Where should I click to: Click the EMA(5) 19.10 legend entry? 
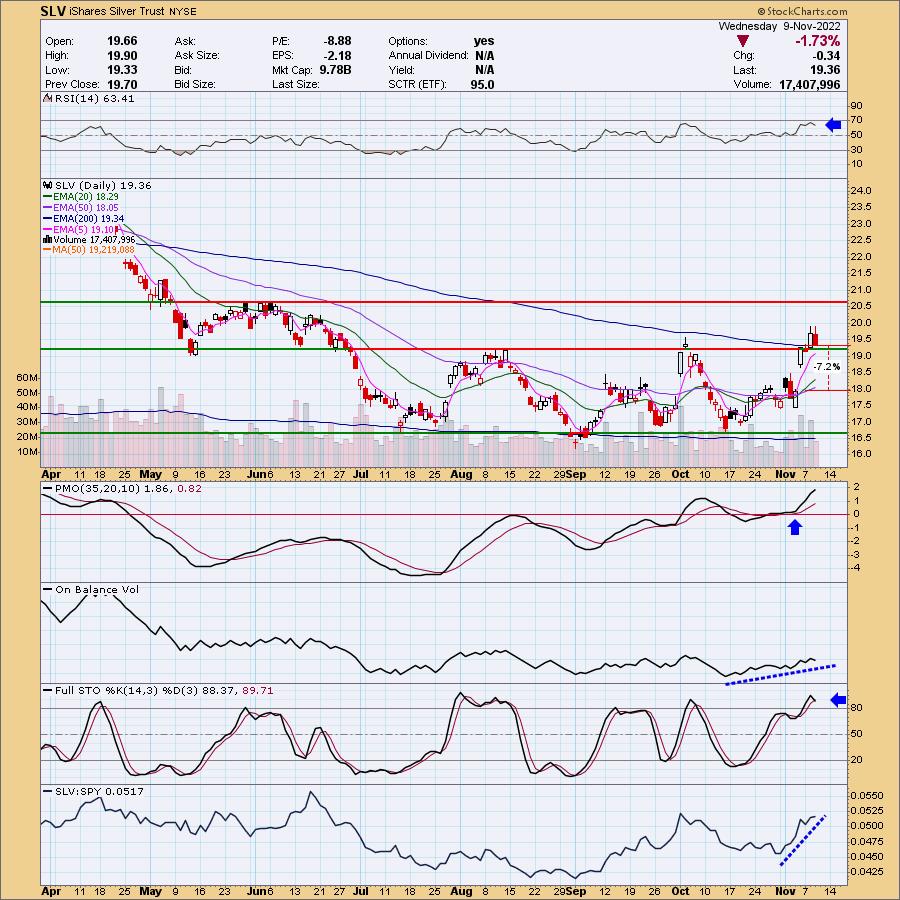[x=84, y=230]
